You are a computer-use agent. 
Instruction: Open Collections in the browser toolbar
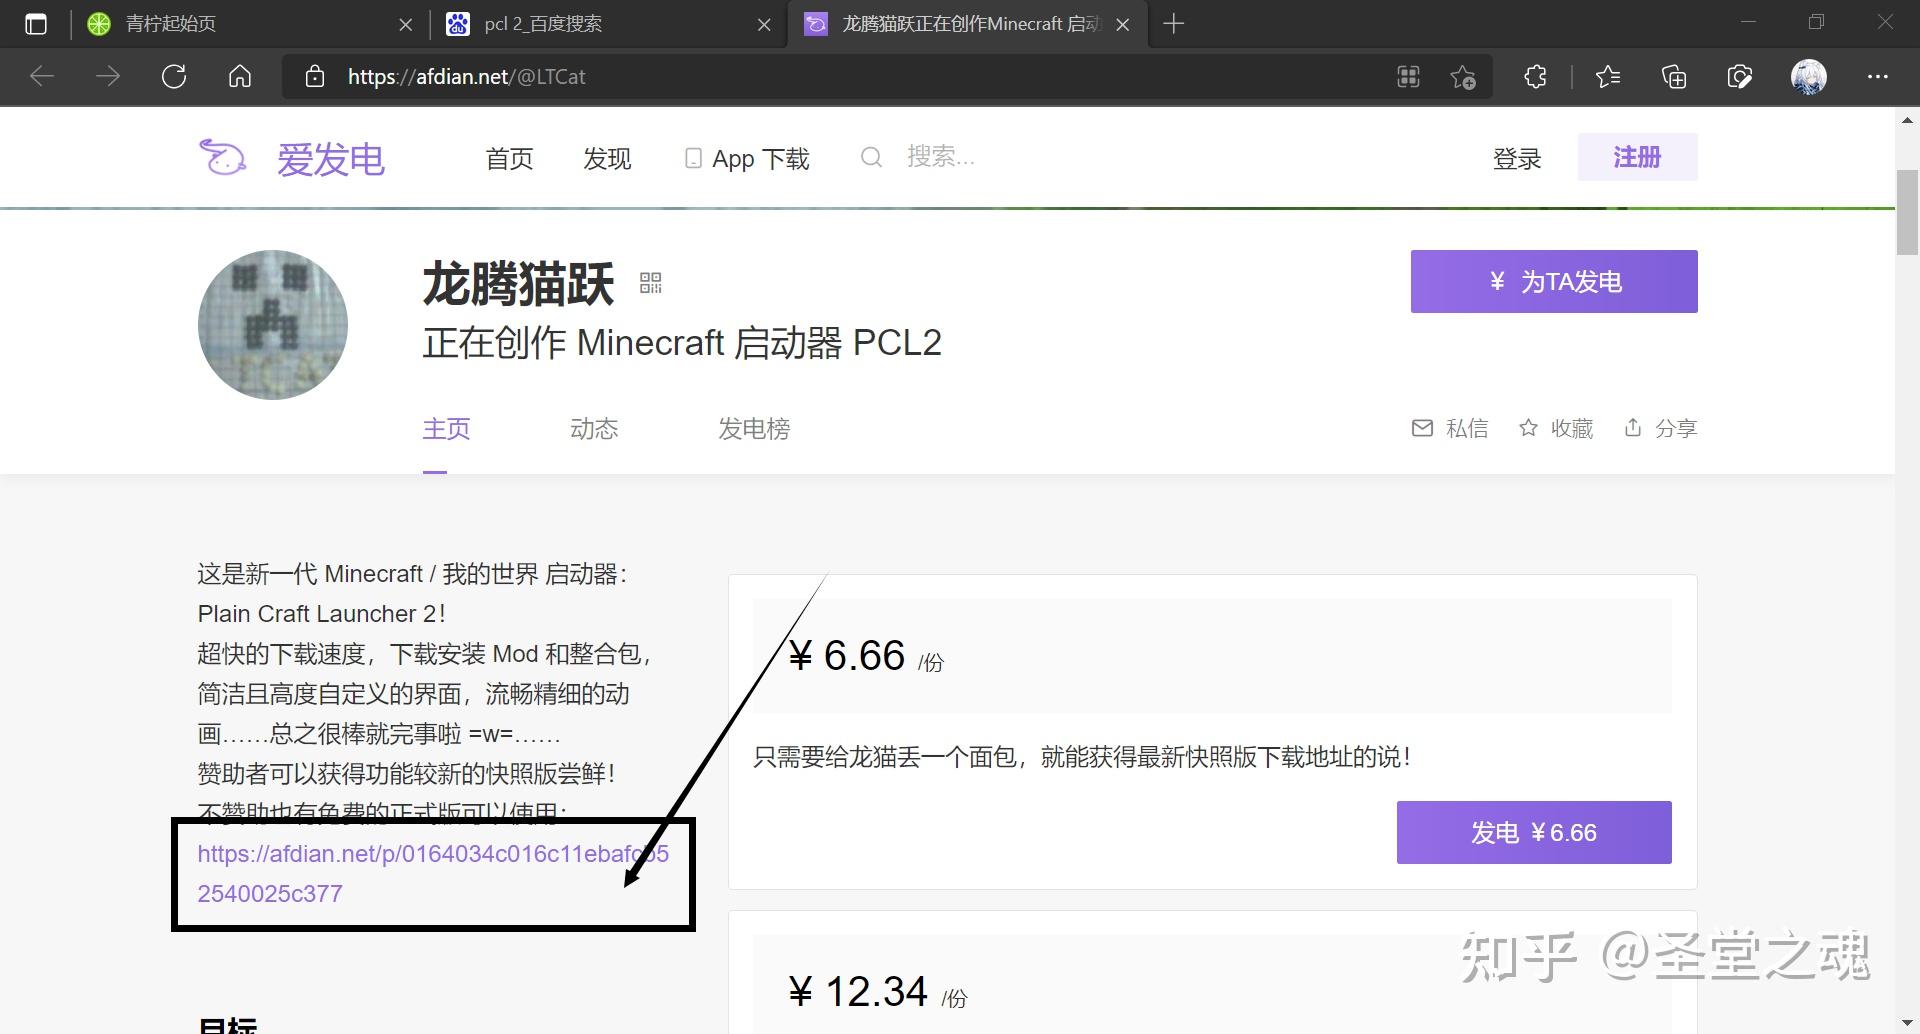point(1673,76)
